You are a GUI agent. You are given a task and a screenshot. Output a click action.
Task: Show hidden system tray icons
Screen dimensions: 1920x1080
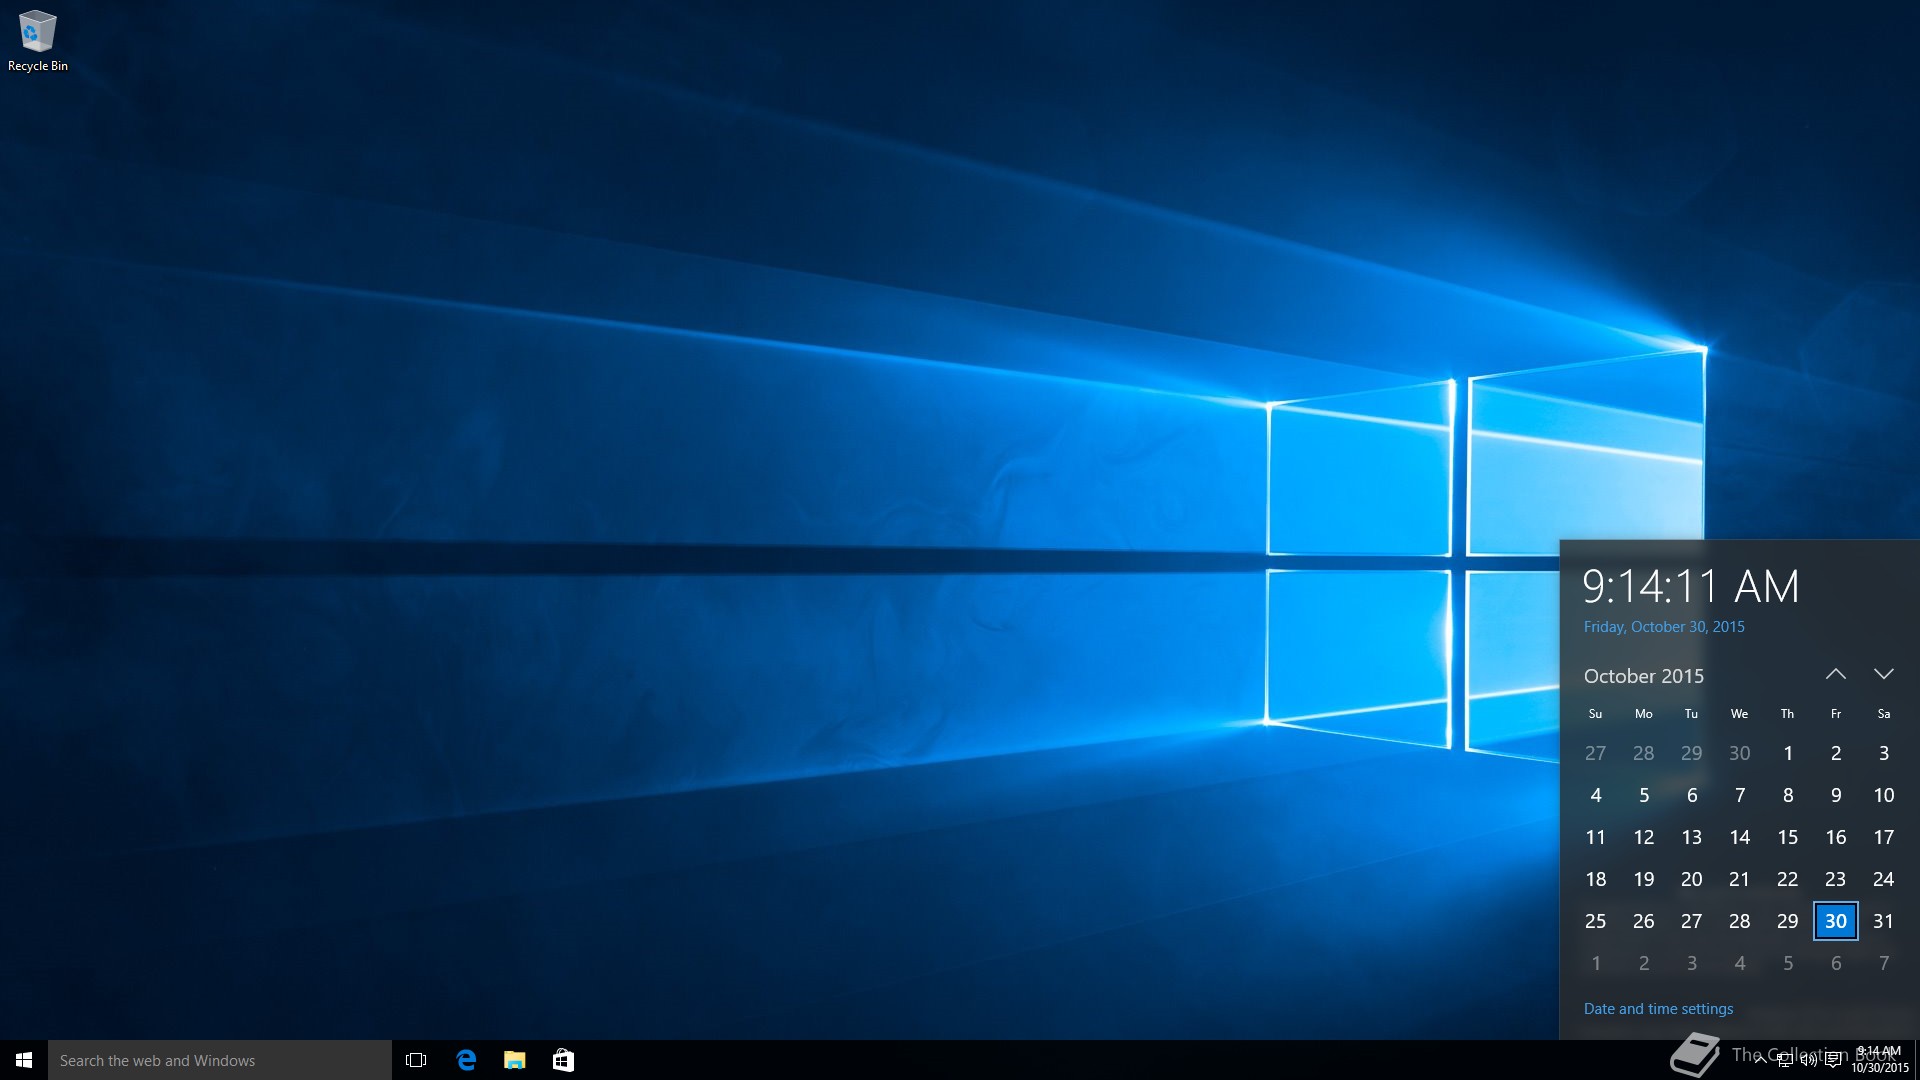[1760, 1060]
